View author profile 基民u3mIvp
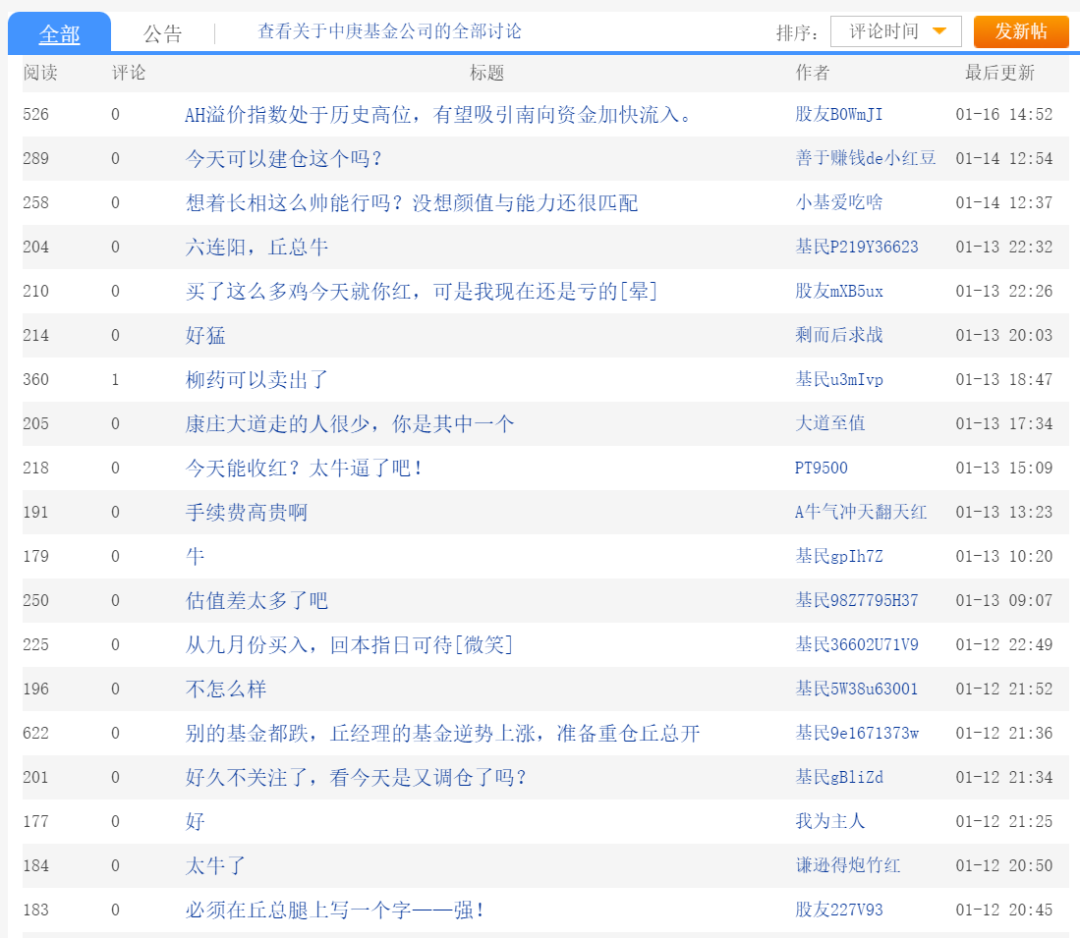1080x938 pixels. click(x=839, y=379)
